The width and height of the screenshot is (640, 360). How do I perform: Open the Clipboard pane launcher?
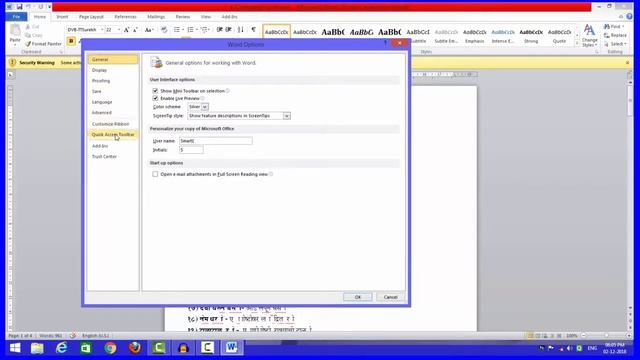pyautogui.click(x=61, y=52)
